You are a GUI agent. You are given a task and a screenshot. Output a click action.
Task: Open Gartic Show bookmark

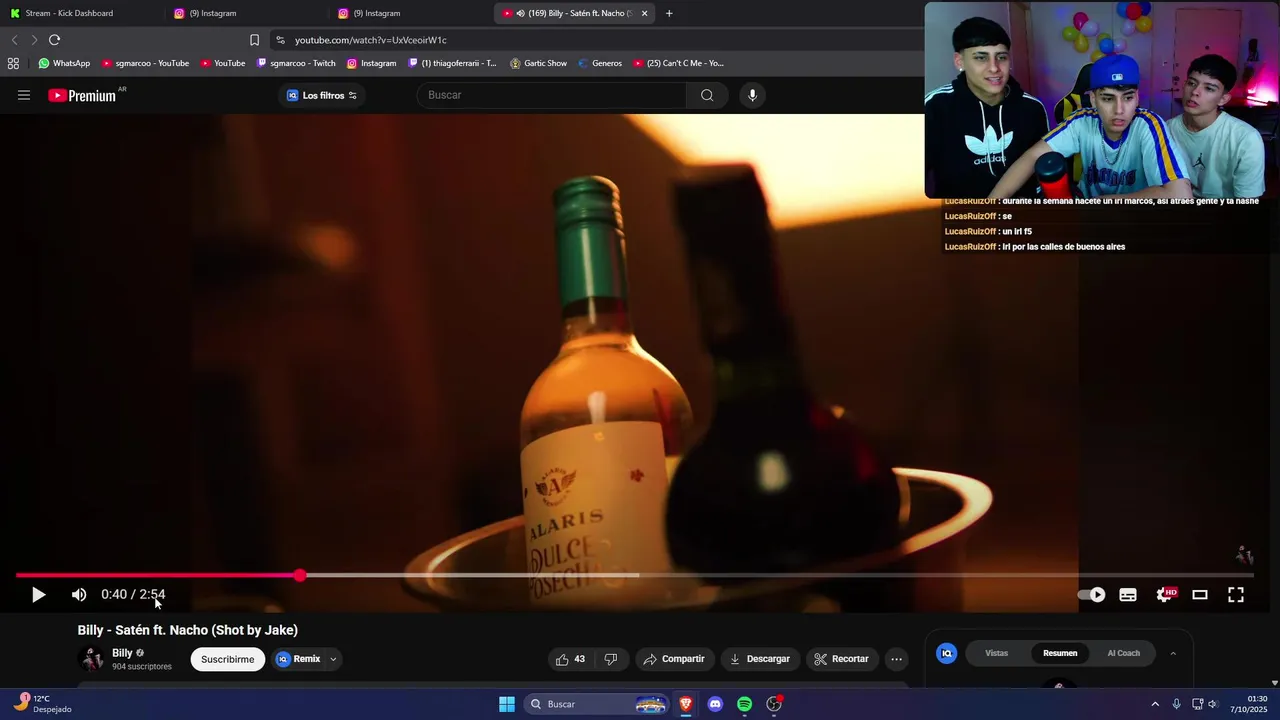point(538,63)
